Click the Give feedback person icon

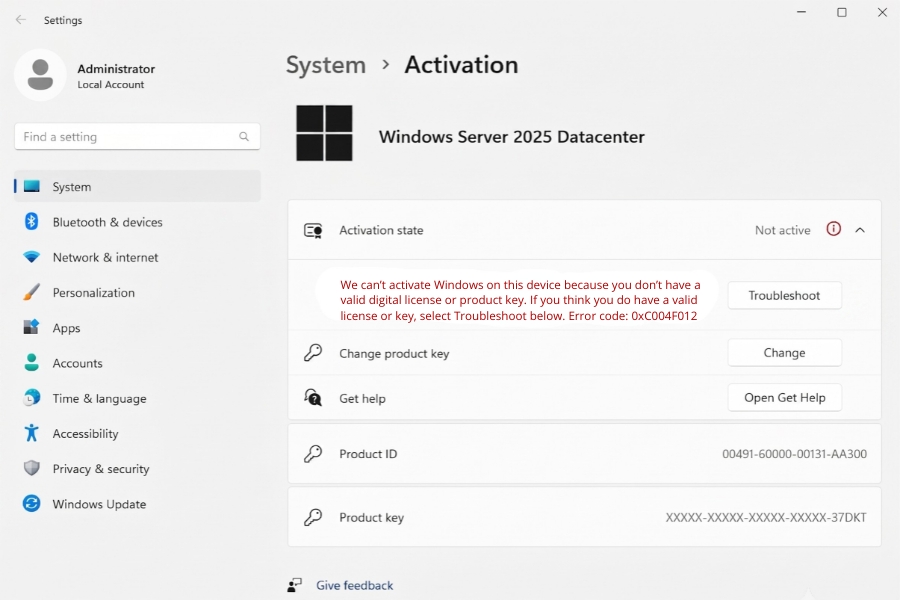point(294,585)
